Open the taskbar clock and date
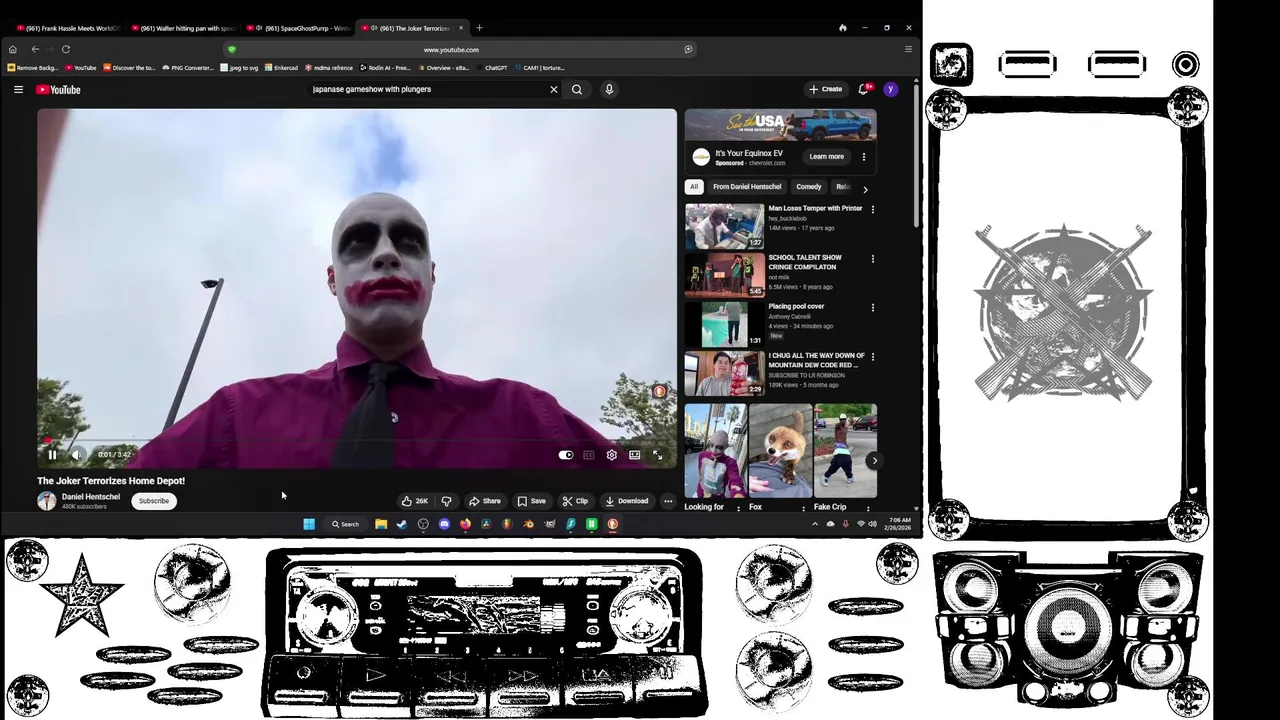This screenshot has height=720, width=1280. (x=898, y=524)
